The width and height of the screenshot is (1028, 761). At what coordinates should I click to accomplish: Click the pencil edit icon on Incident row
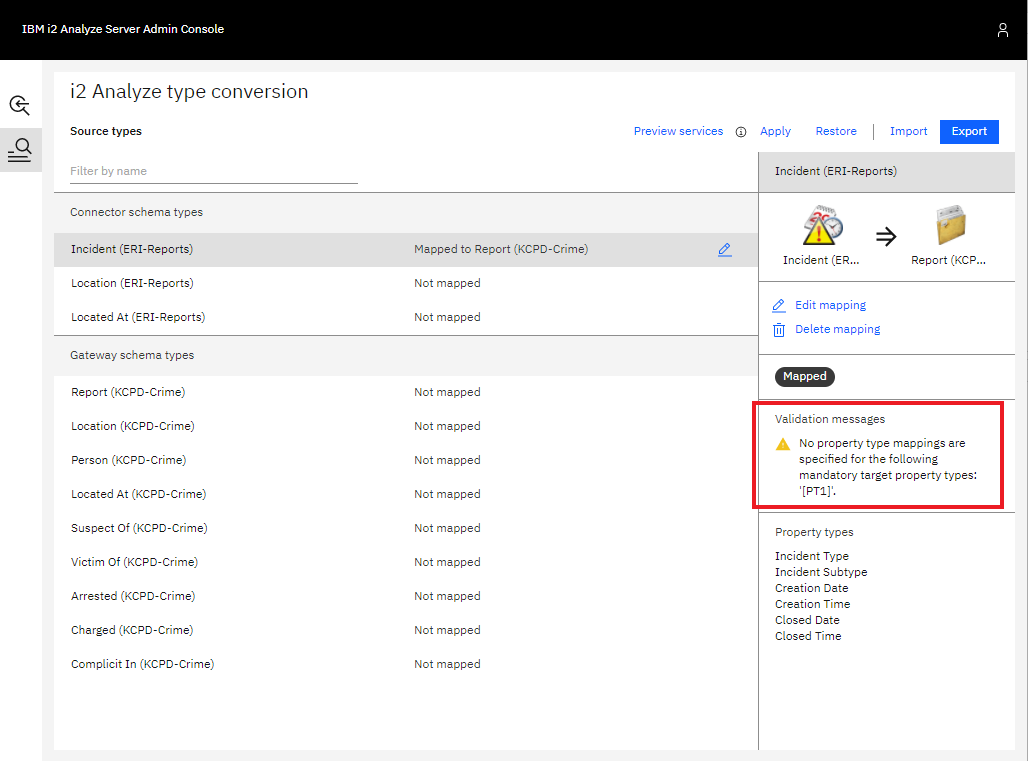point(724,250)
